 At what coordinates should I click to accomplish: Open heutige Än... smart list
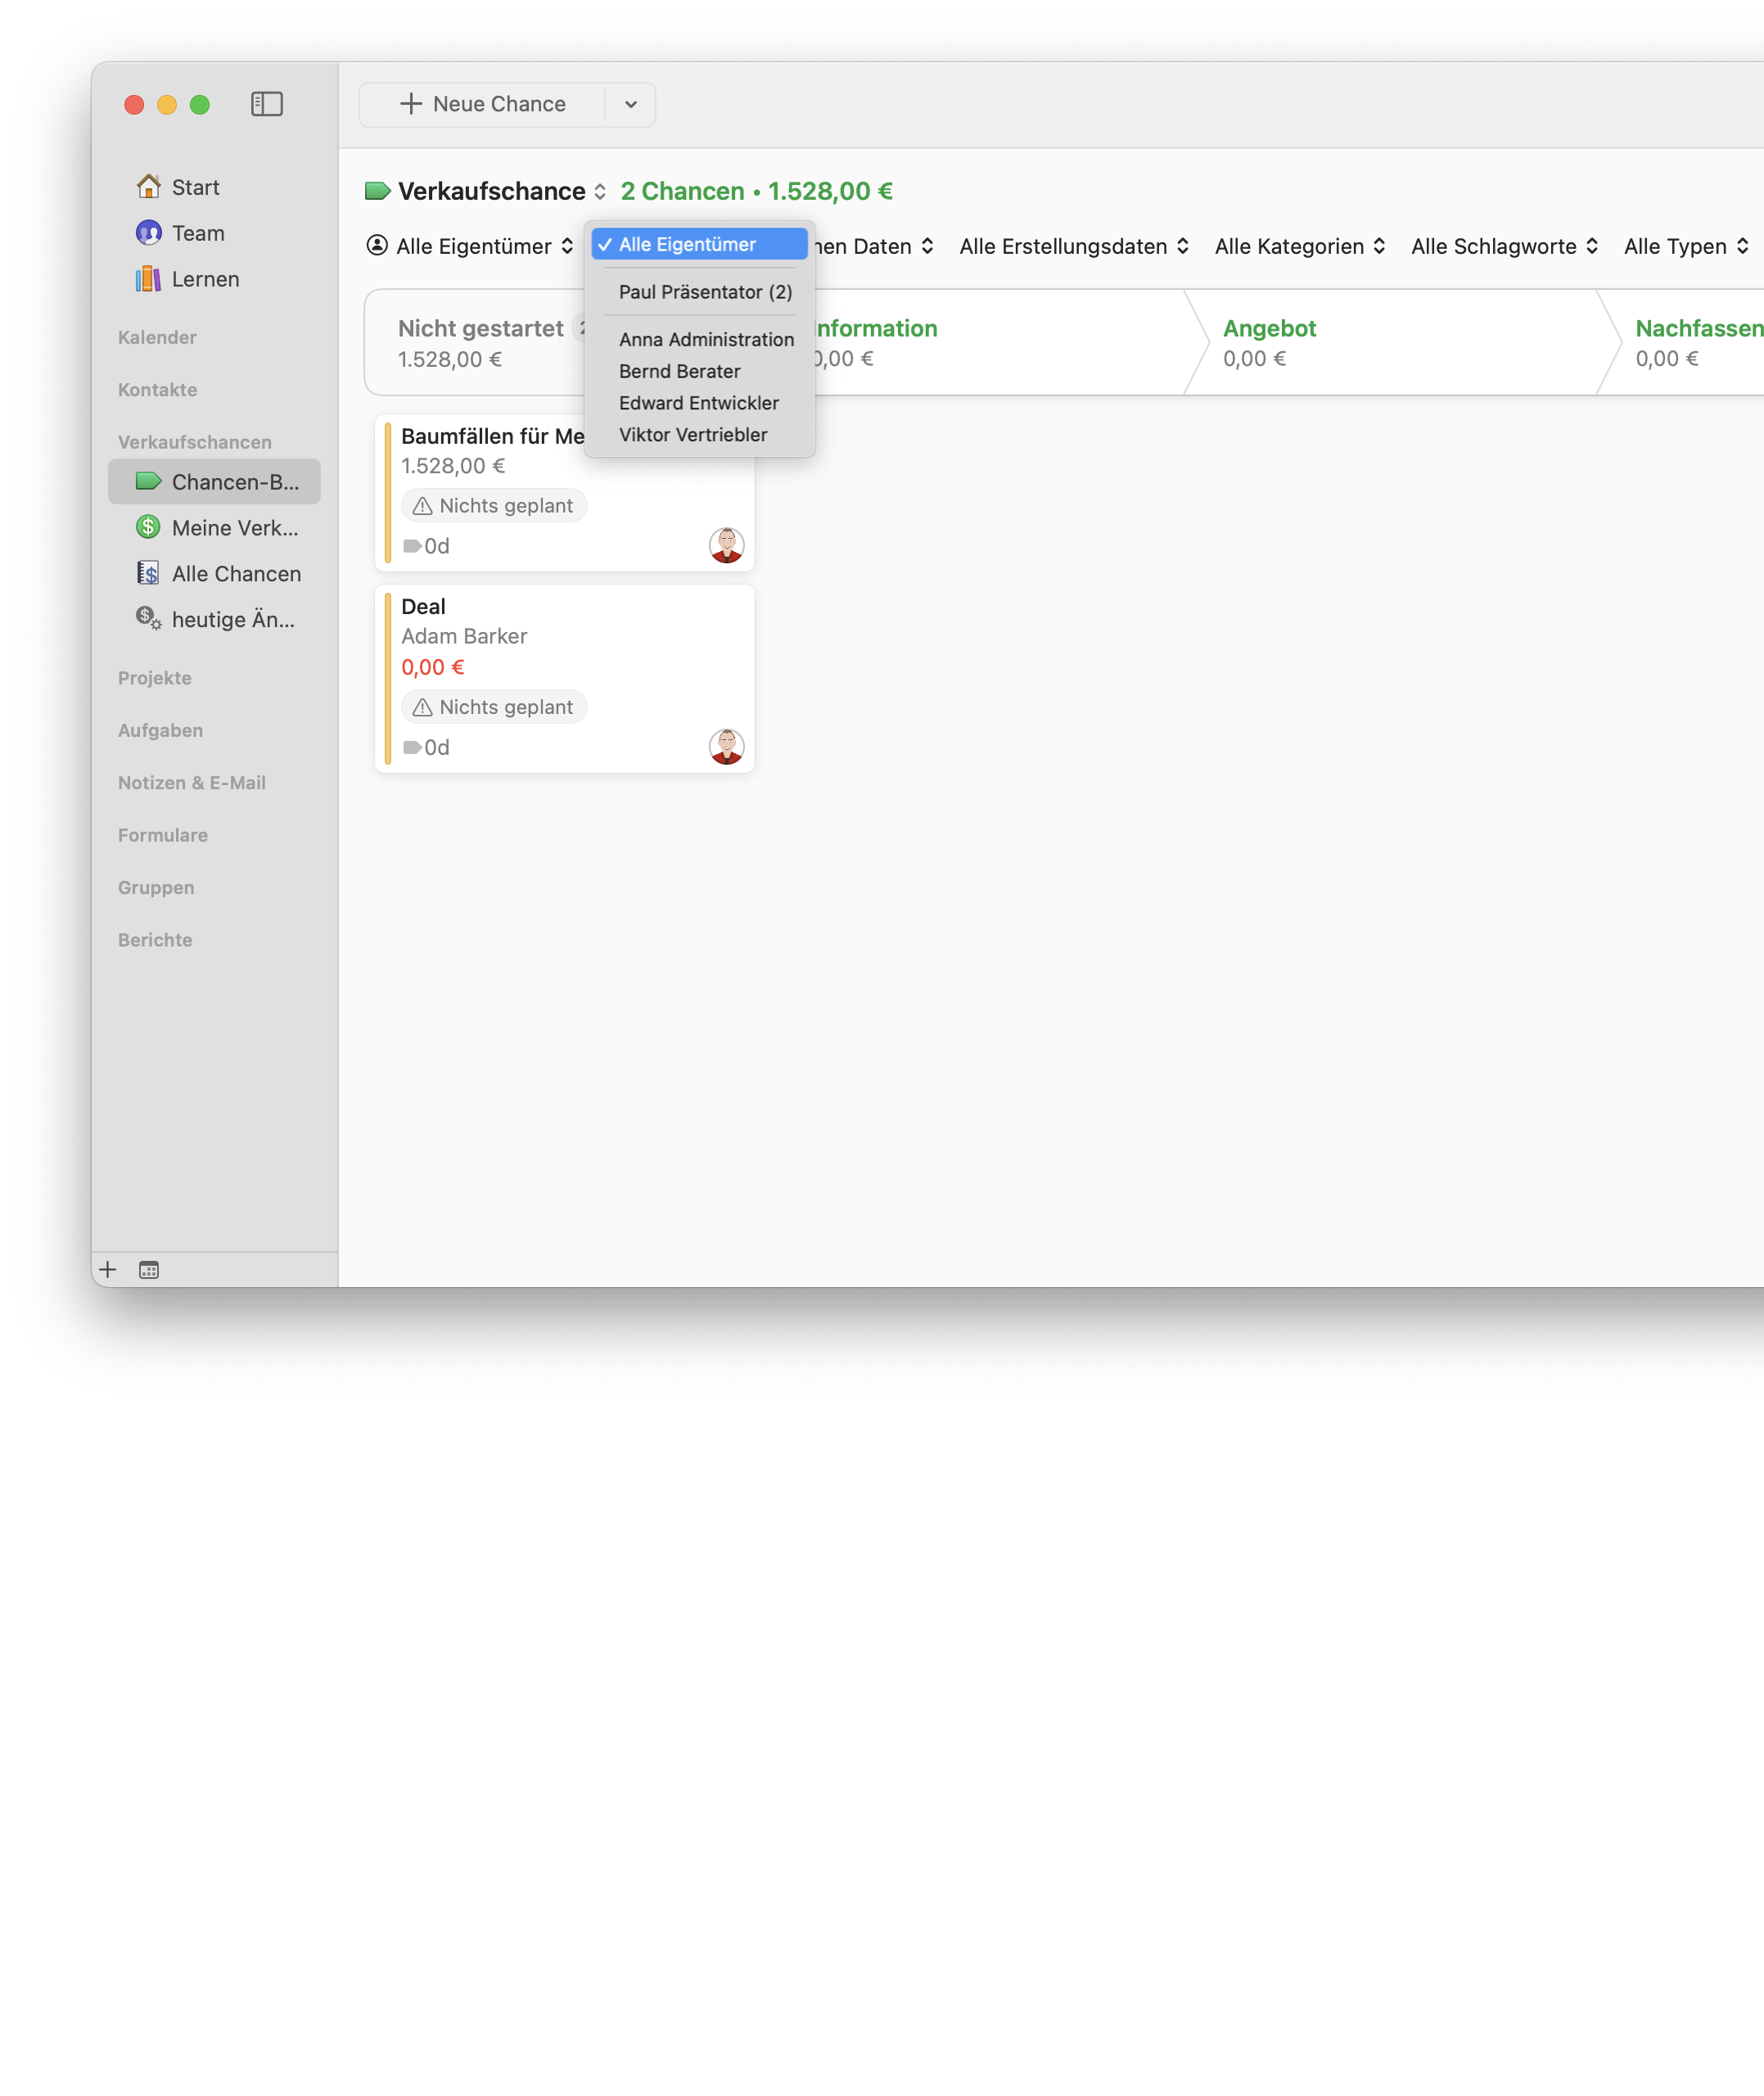(232, 619)
